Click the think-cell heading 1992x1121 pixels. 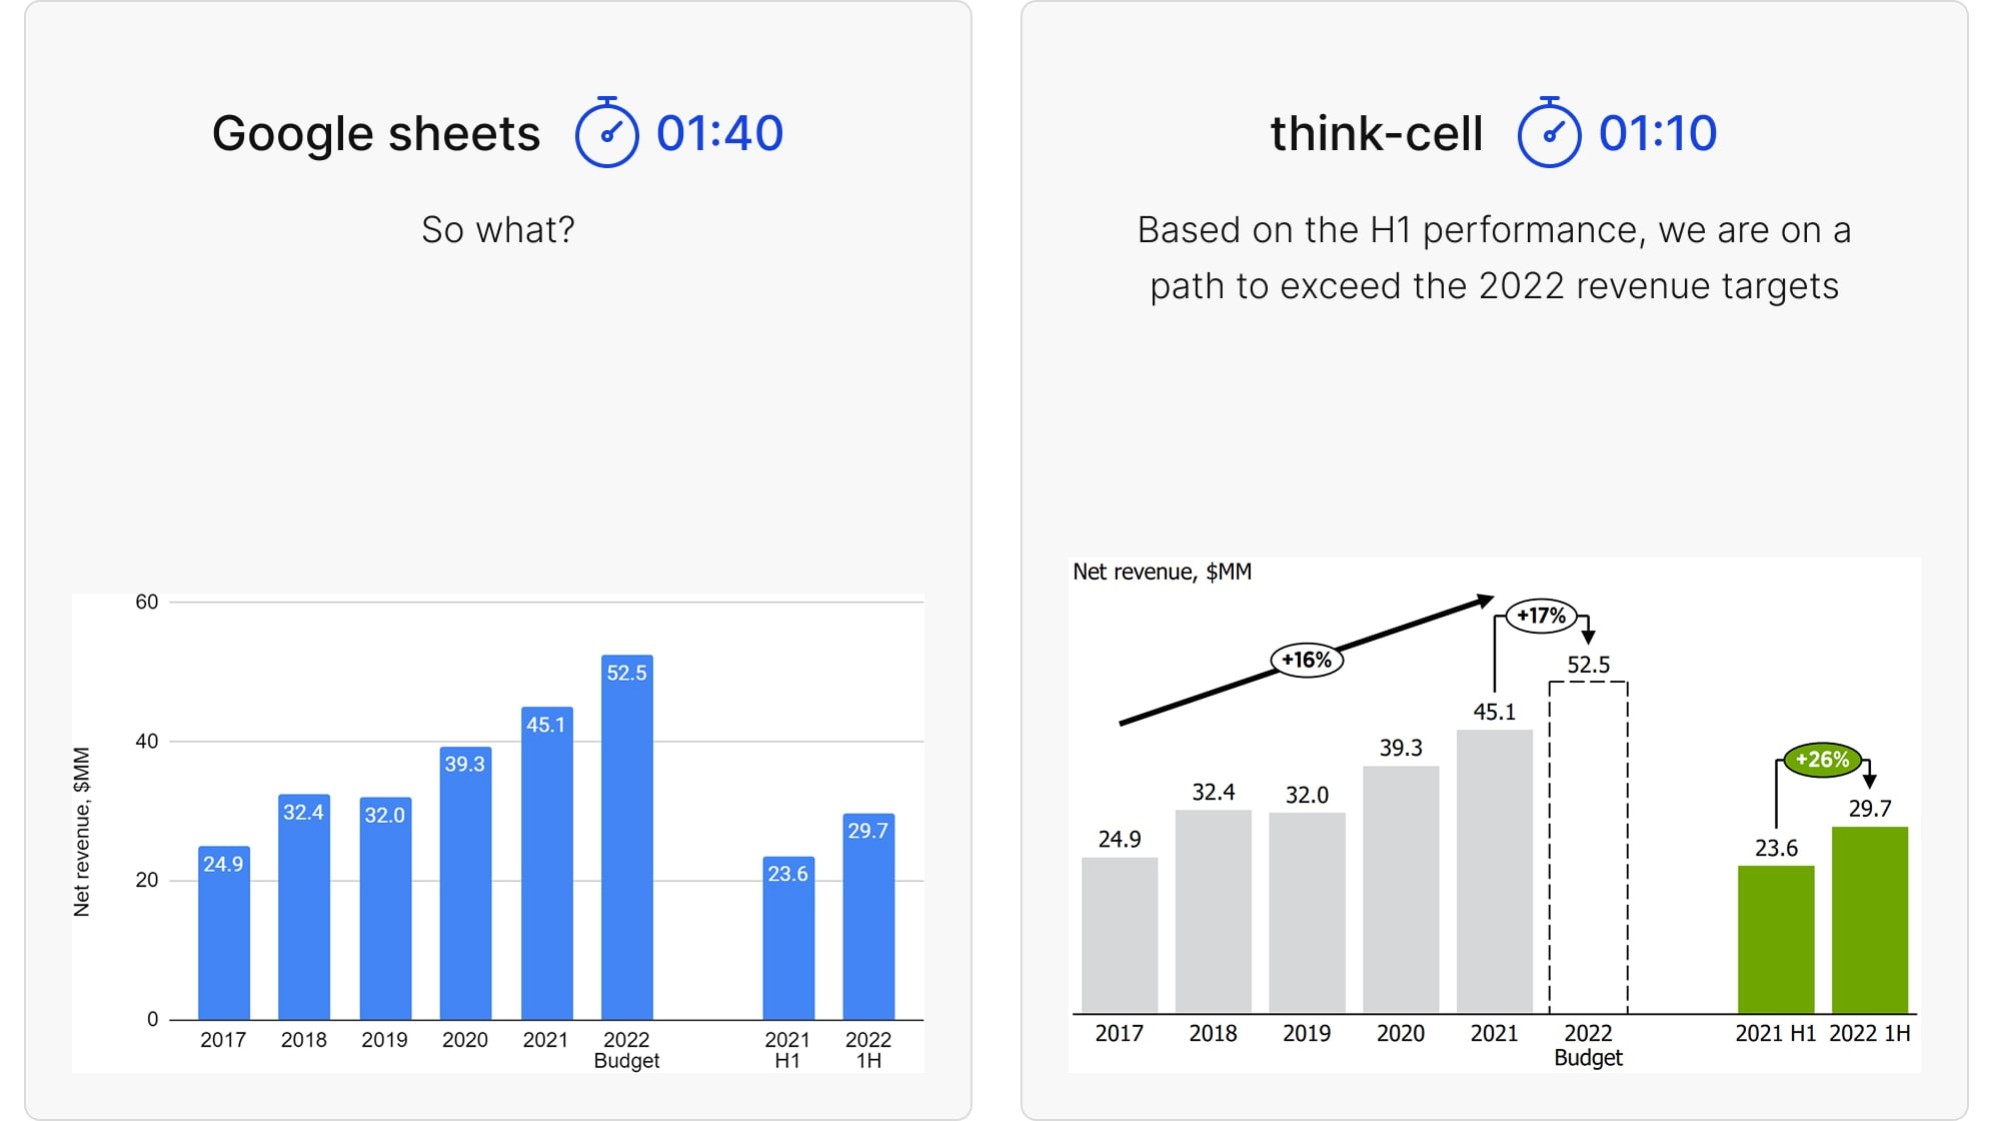[x=1376, y=133]
